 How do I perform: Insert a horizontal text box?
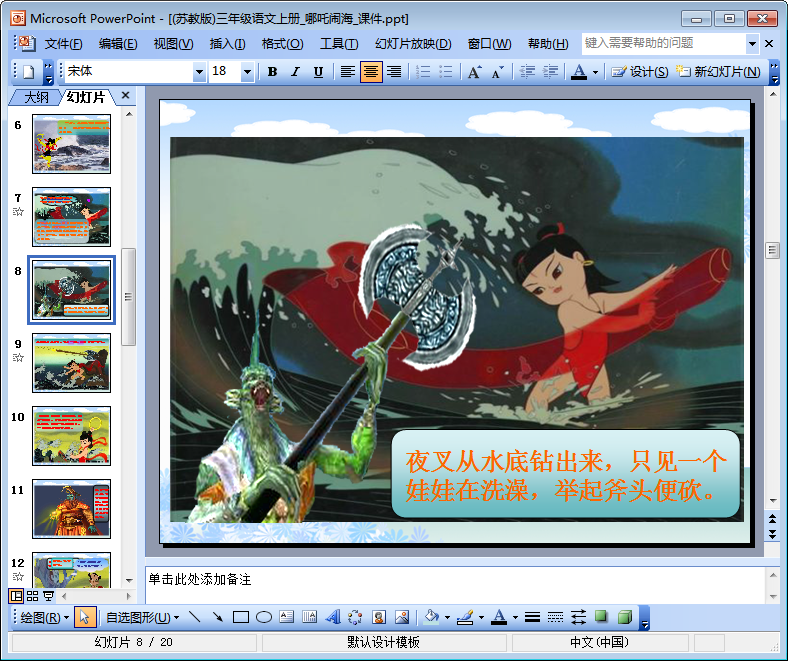[286, 617]
